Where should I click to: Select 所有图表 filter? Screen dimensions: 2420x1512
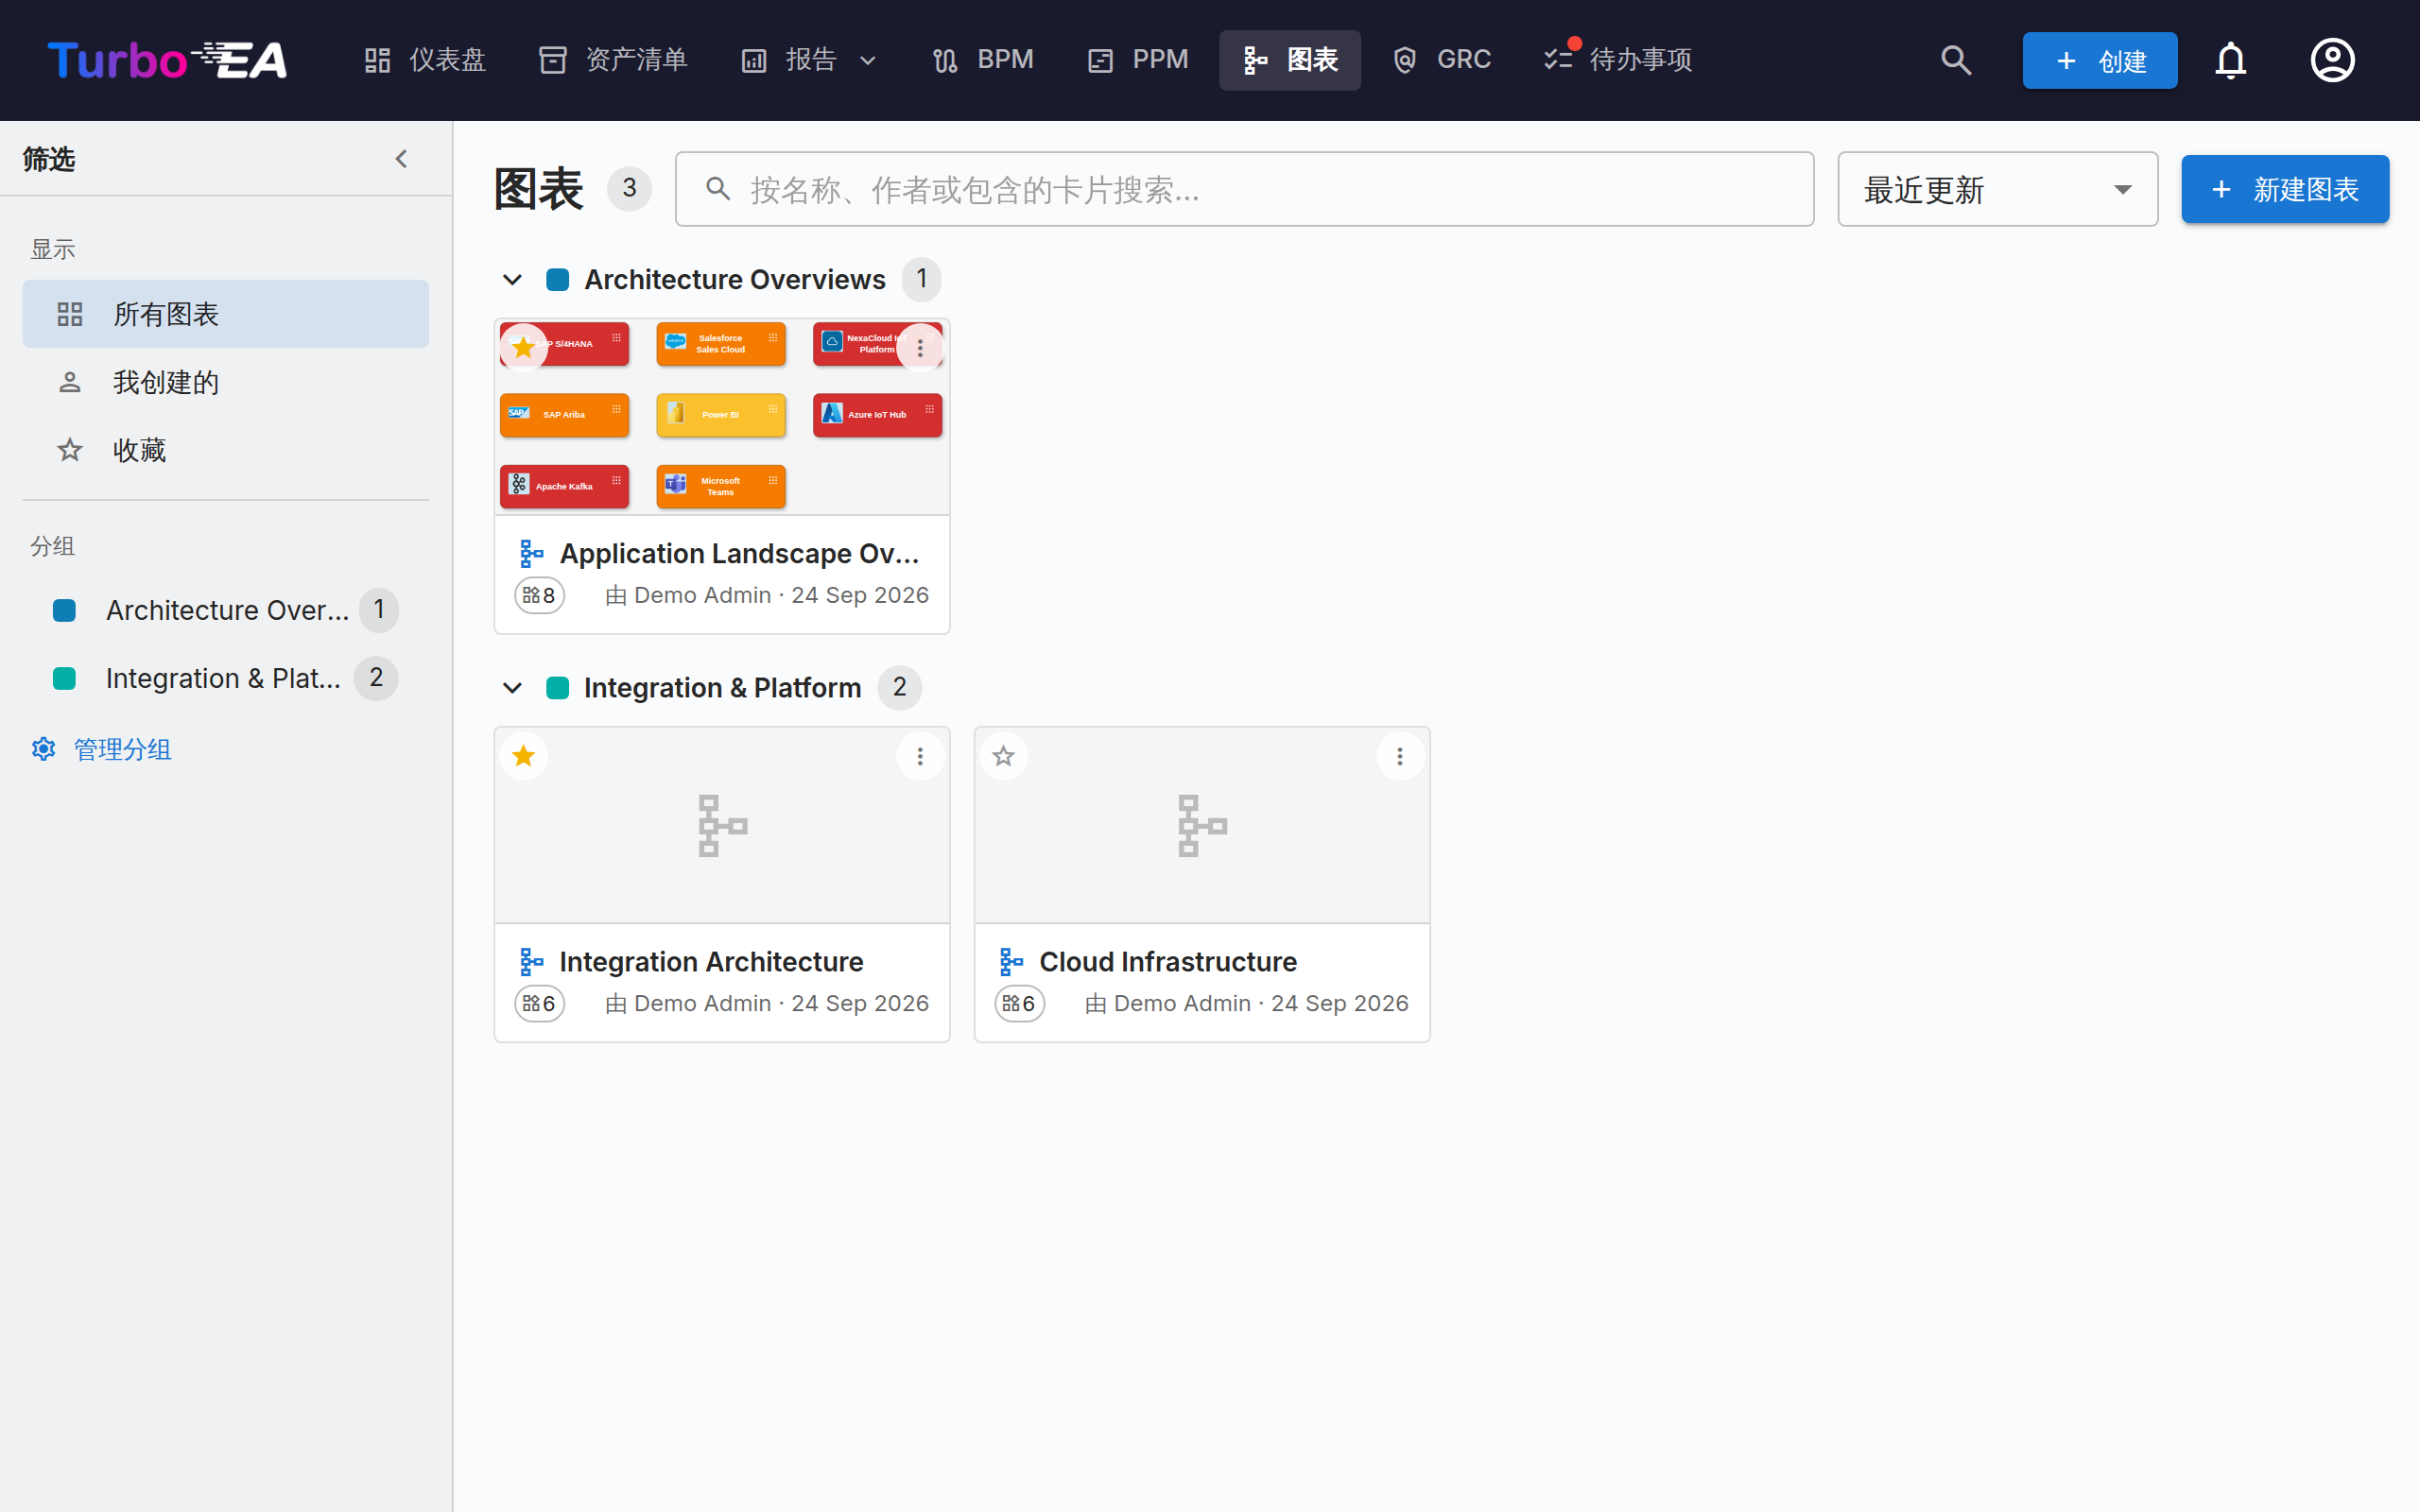pyautogui.click(x=226, y=314)
